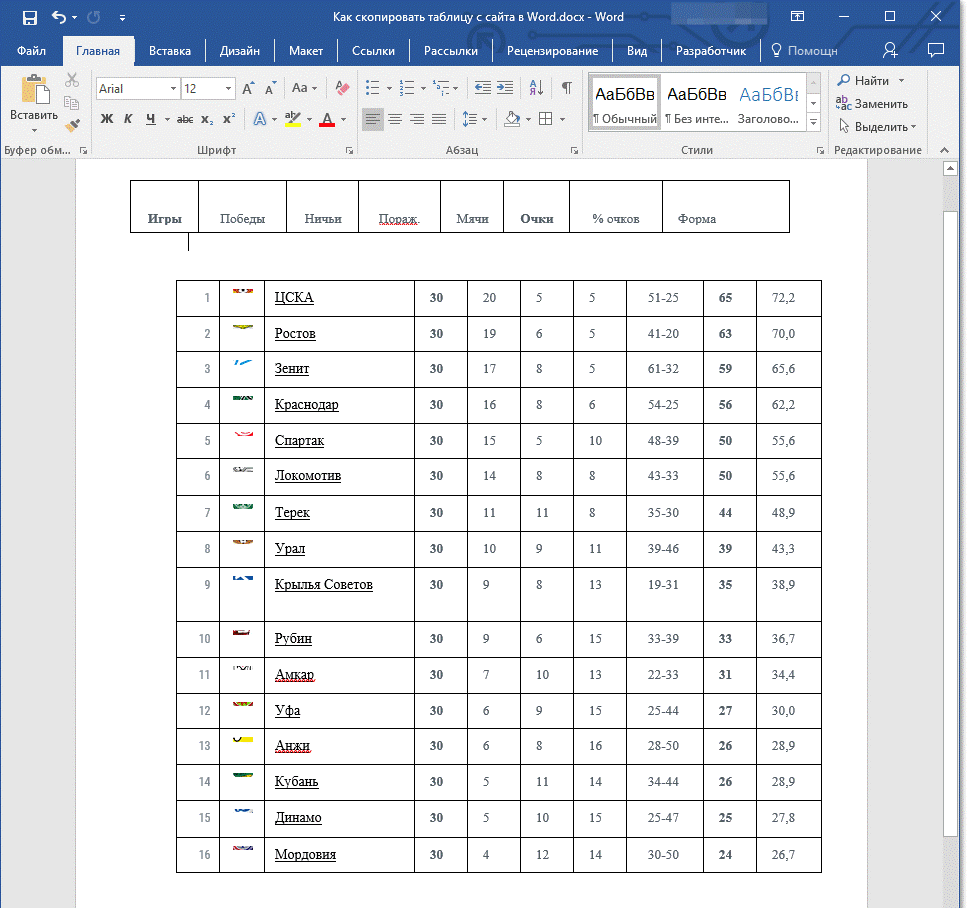Center-align the paragraph text
This screenshot has height=908, width=968.
tap(395, 119)
